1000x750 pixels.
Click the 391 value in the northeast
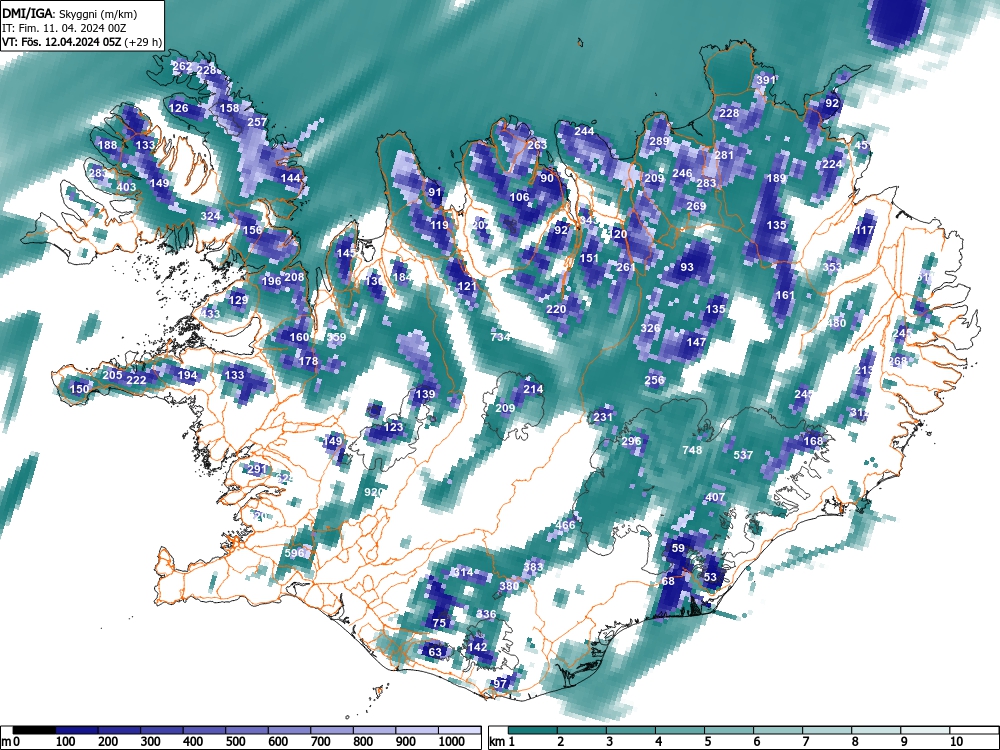pos(765,80)
